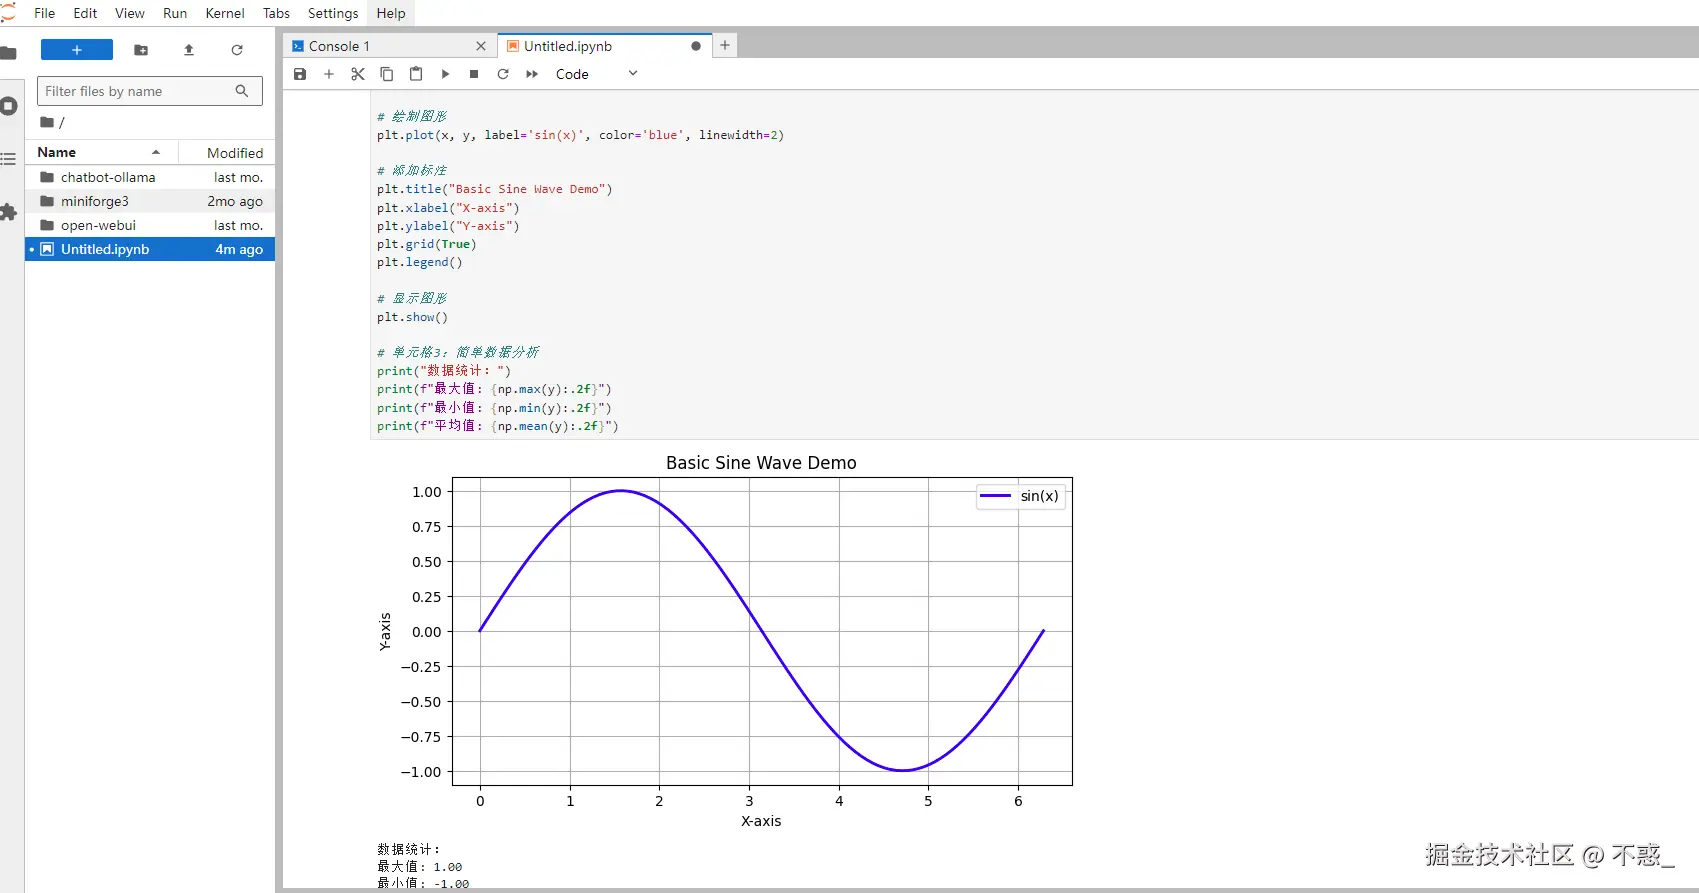Open the chatbot-ollama folder
Screen dimensions: 1699x893
click(x=108, y=177)
